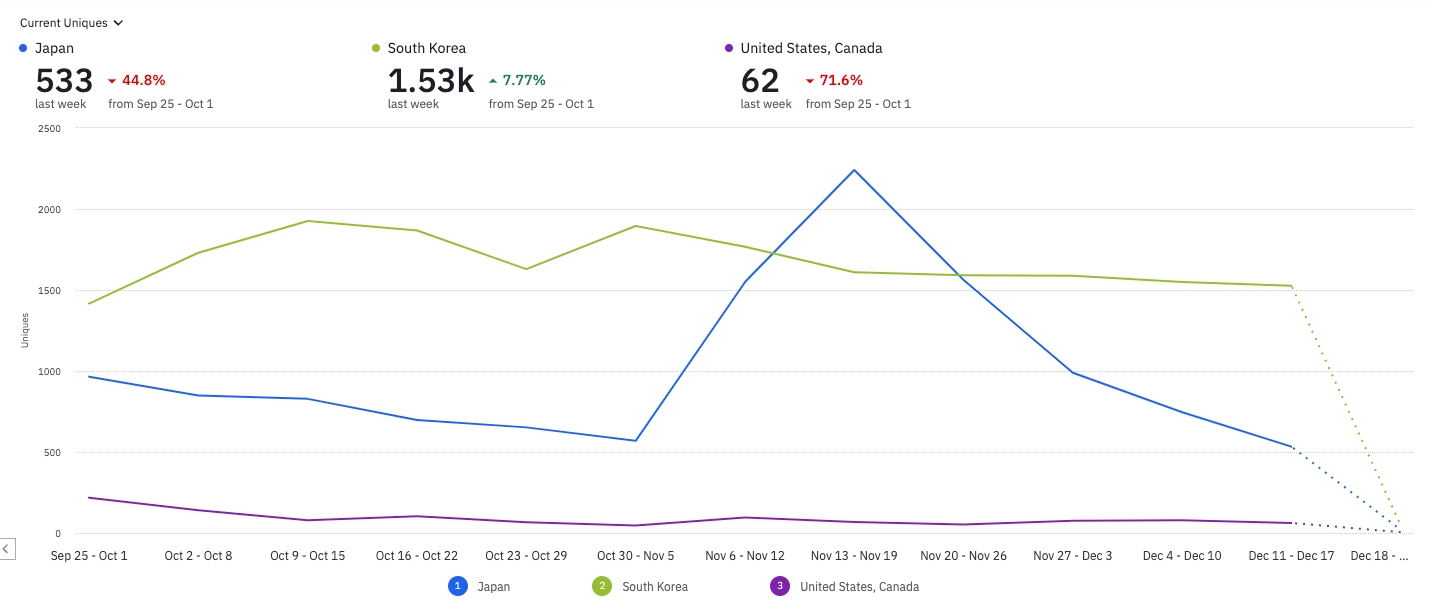Click the Japan line peak above 2000

(x=854, y=170)
